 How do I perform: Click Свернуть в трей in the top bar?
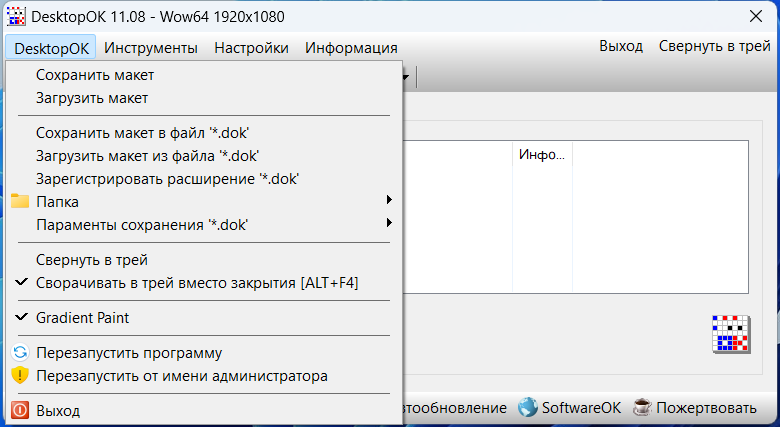click(714, 46)
